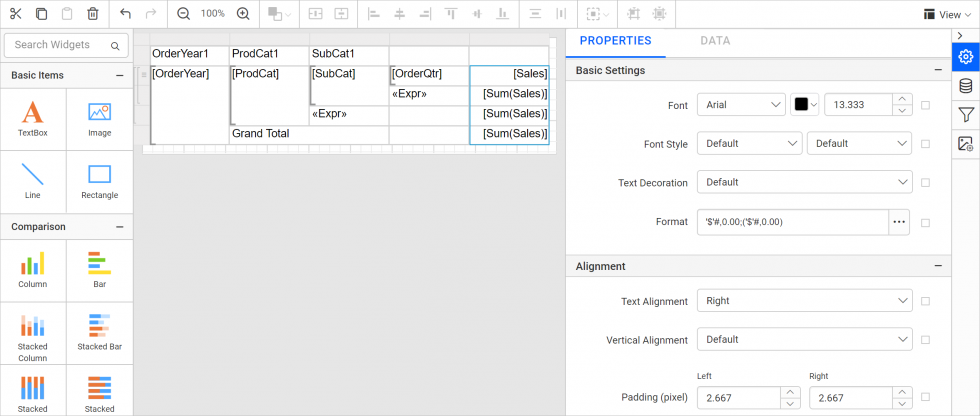This screenshot has width=980, height=416.
Task: Click the align left toolbar icon
Action: pos(374,14)
